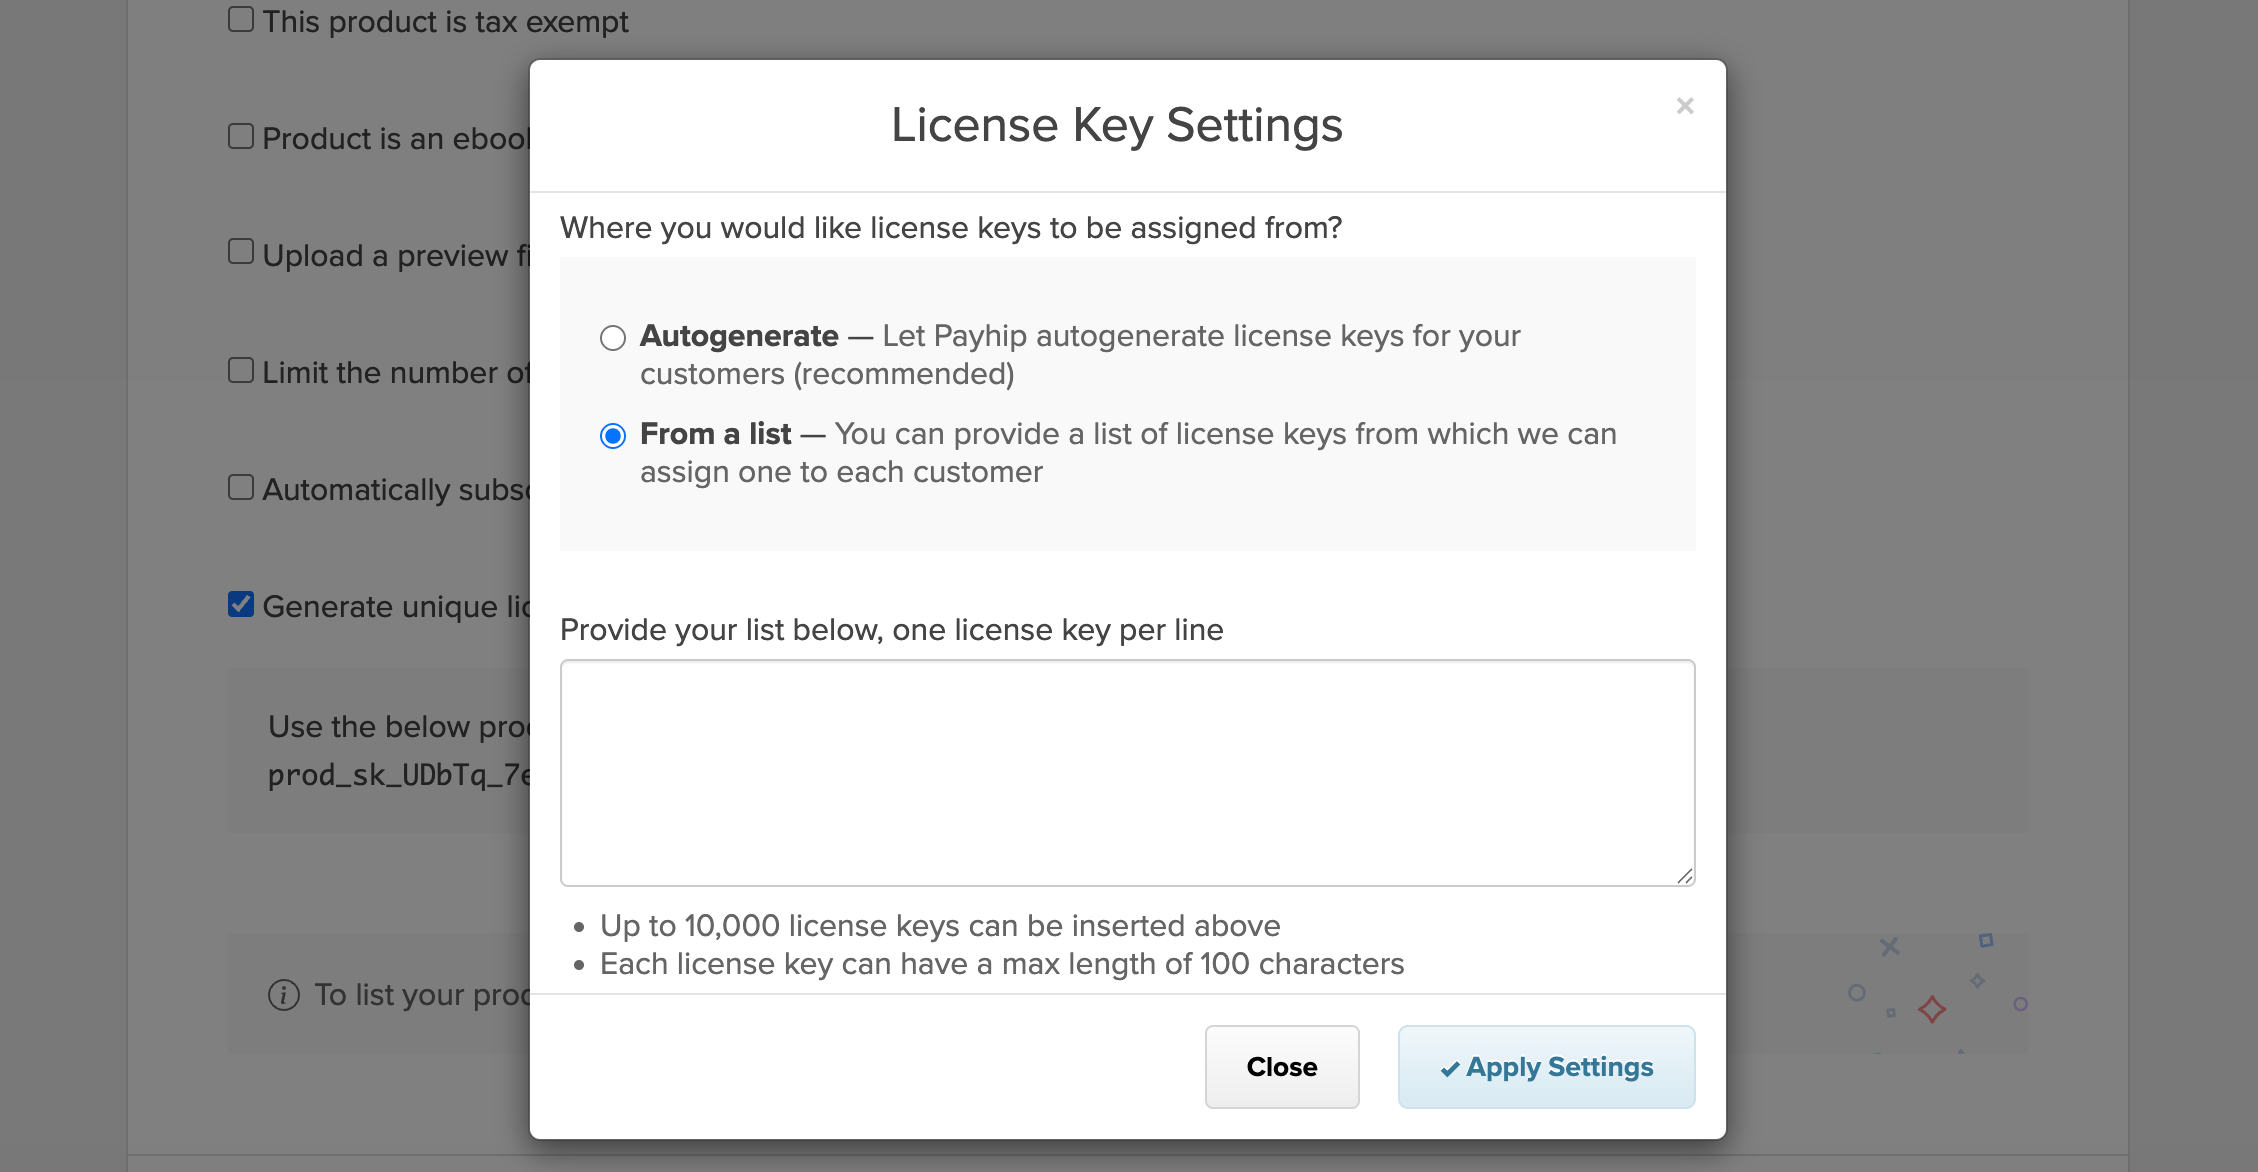Click the Provide your list below label
Screen dimensions: 2258x1172
[x=891, y=630]
